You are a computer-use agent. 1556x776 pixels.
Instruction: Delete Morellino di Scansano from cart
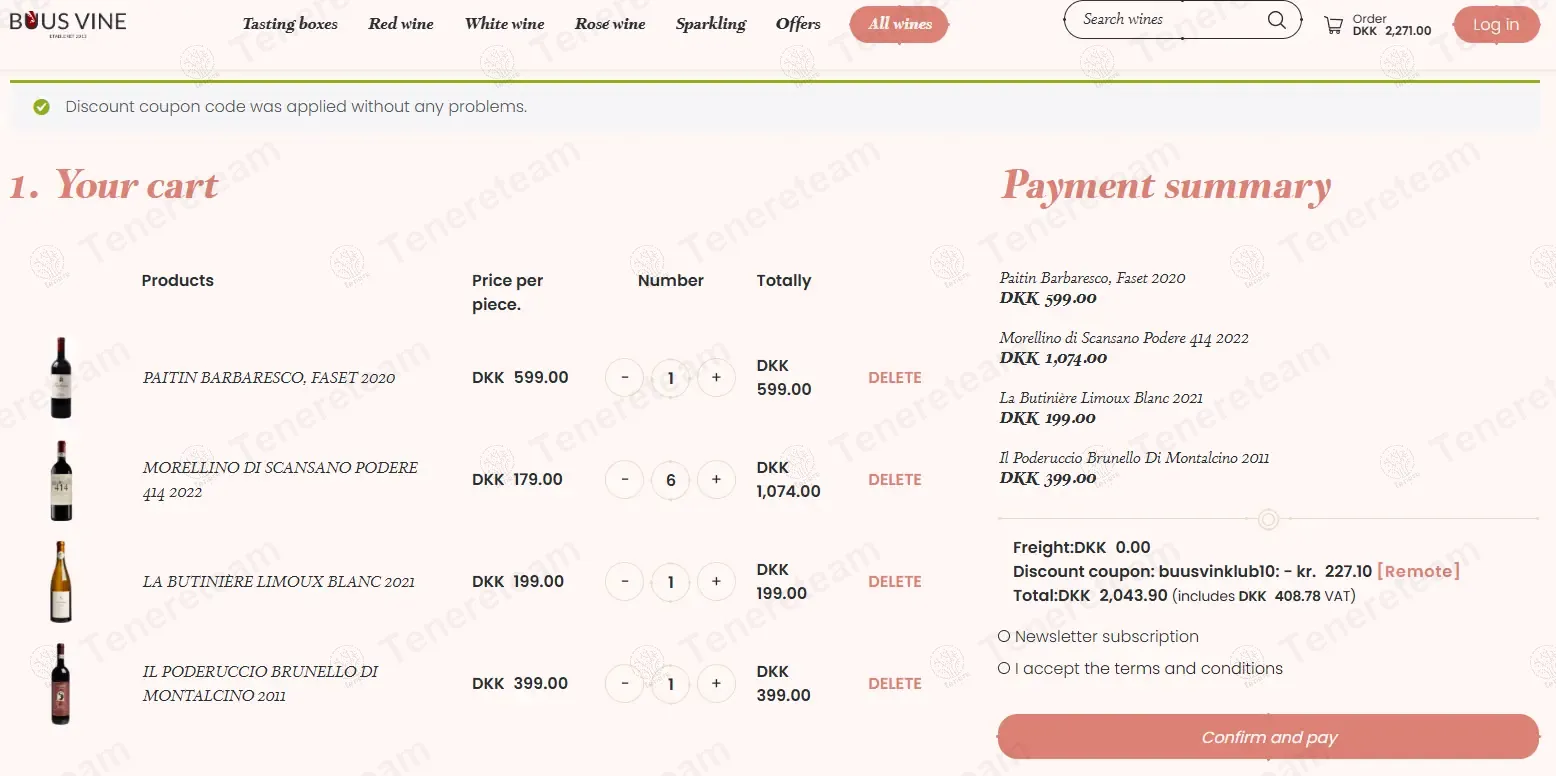pyautogui.click(x=895, y=480)
